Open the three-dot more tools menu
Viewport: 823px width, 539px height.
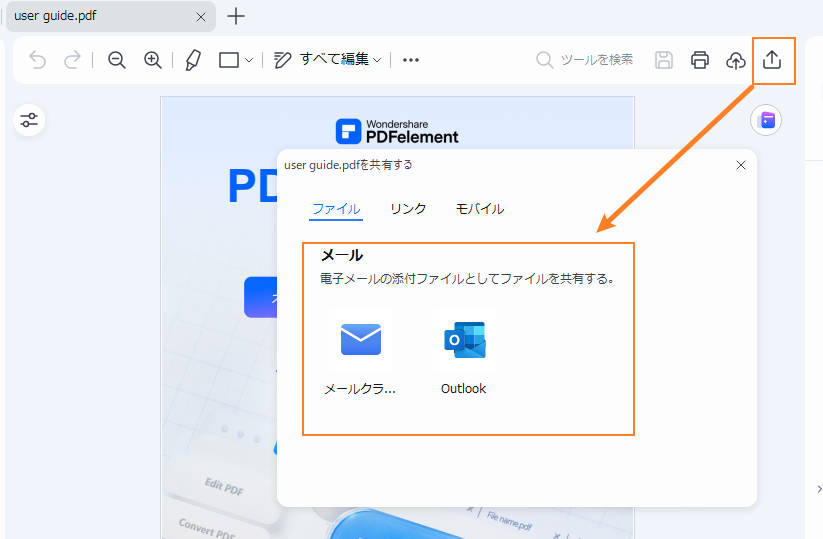point(410,60)
